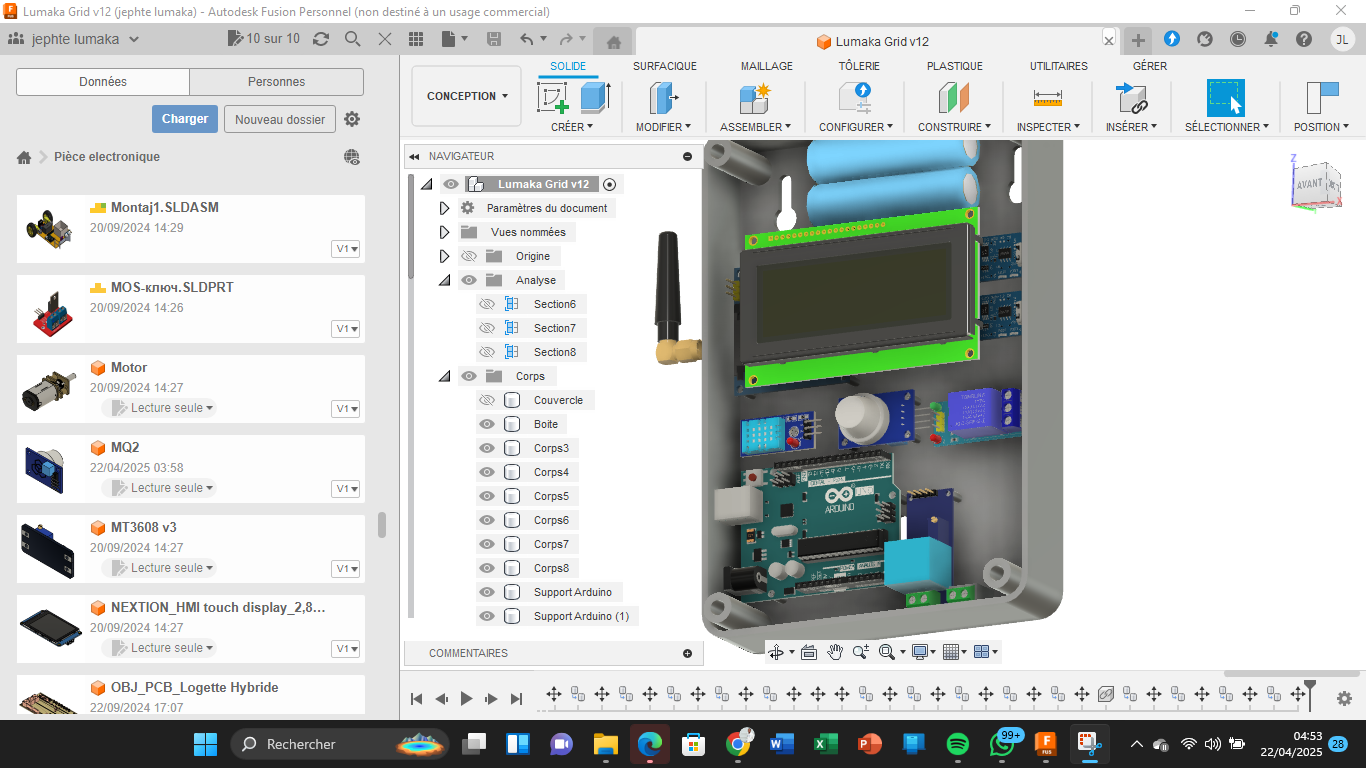
Task: Switch to the Personnes tab
Action: (276, 82)
